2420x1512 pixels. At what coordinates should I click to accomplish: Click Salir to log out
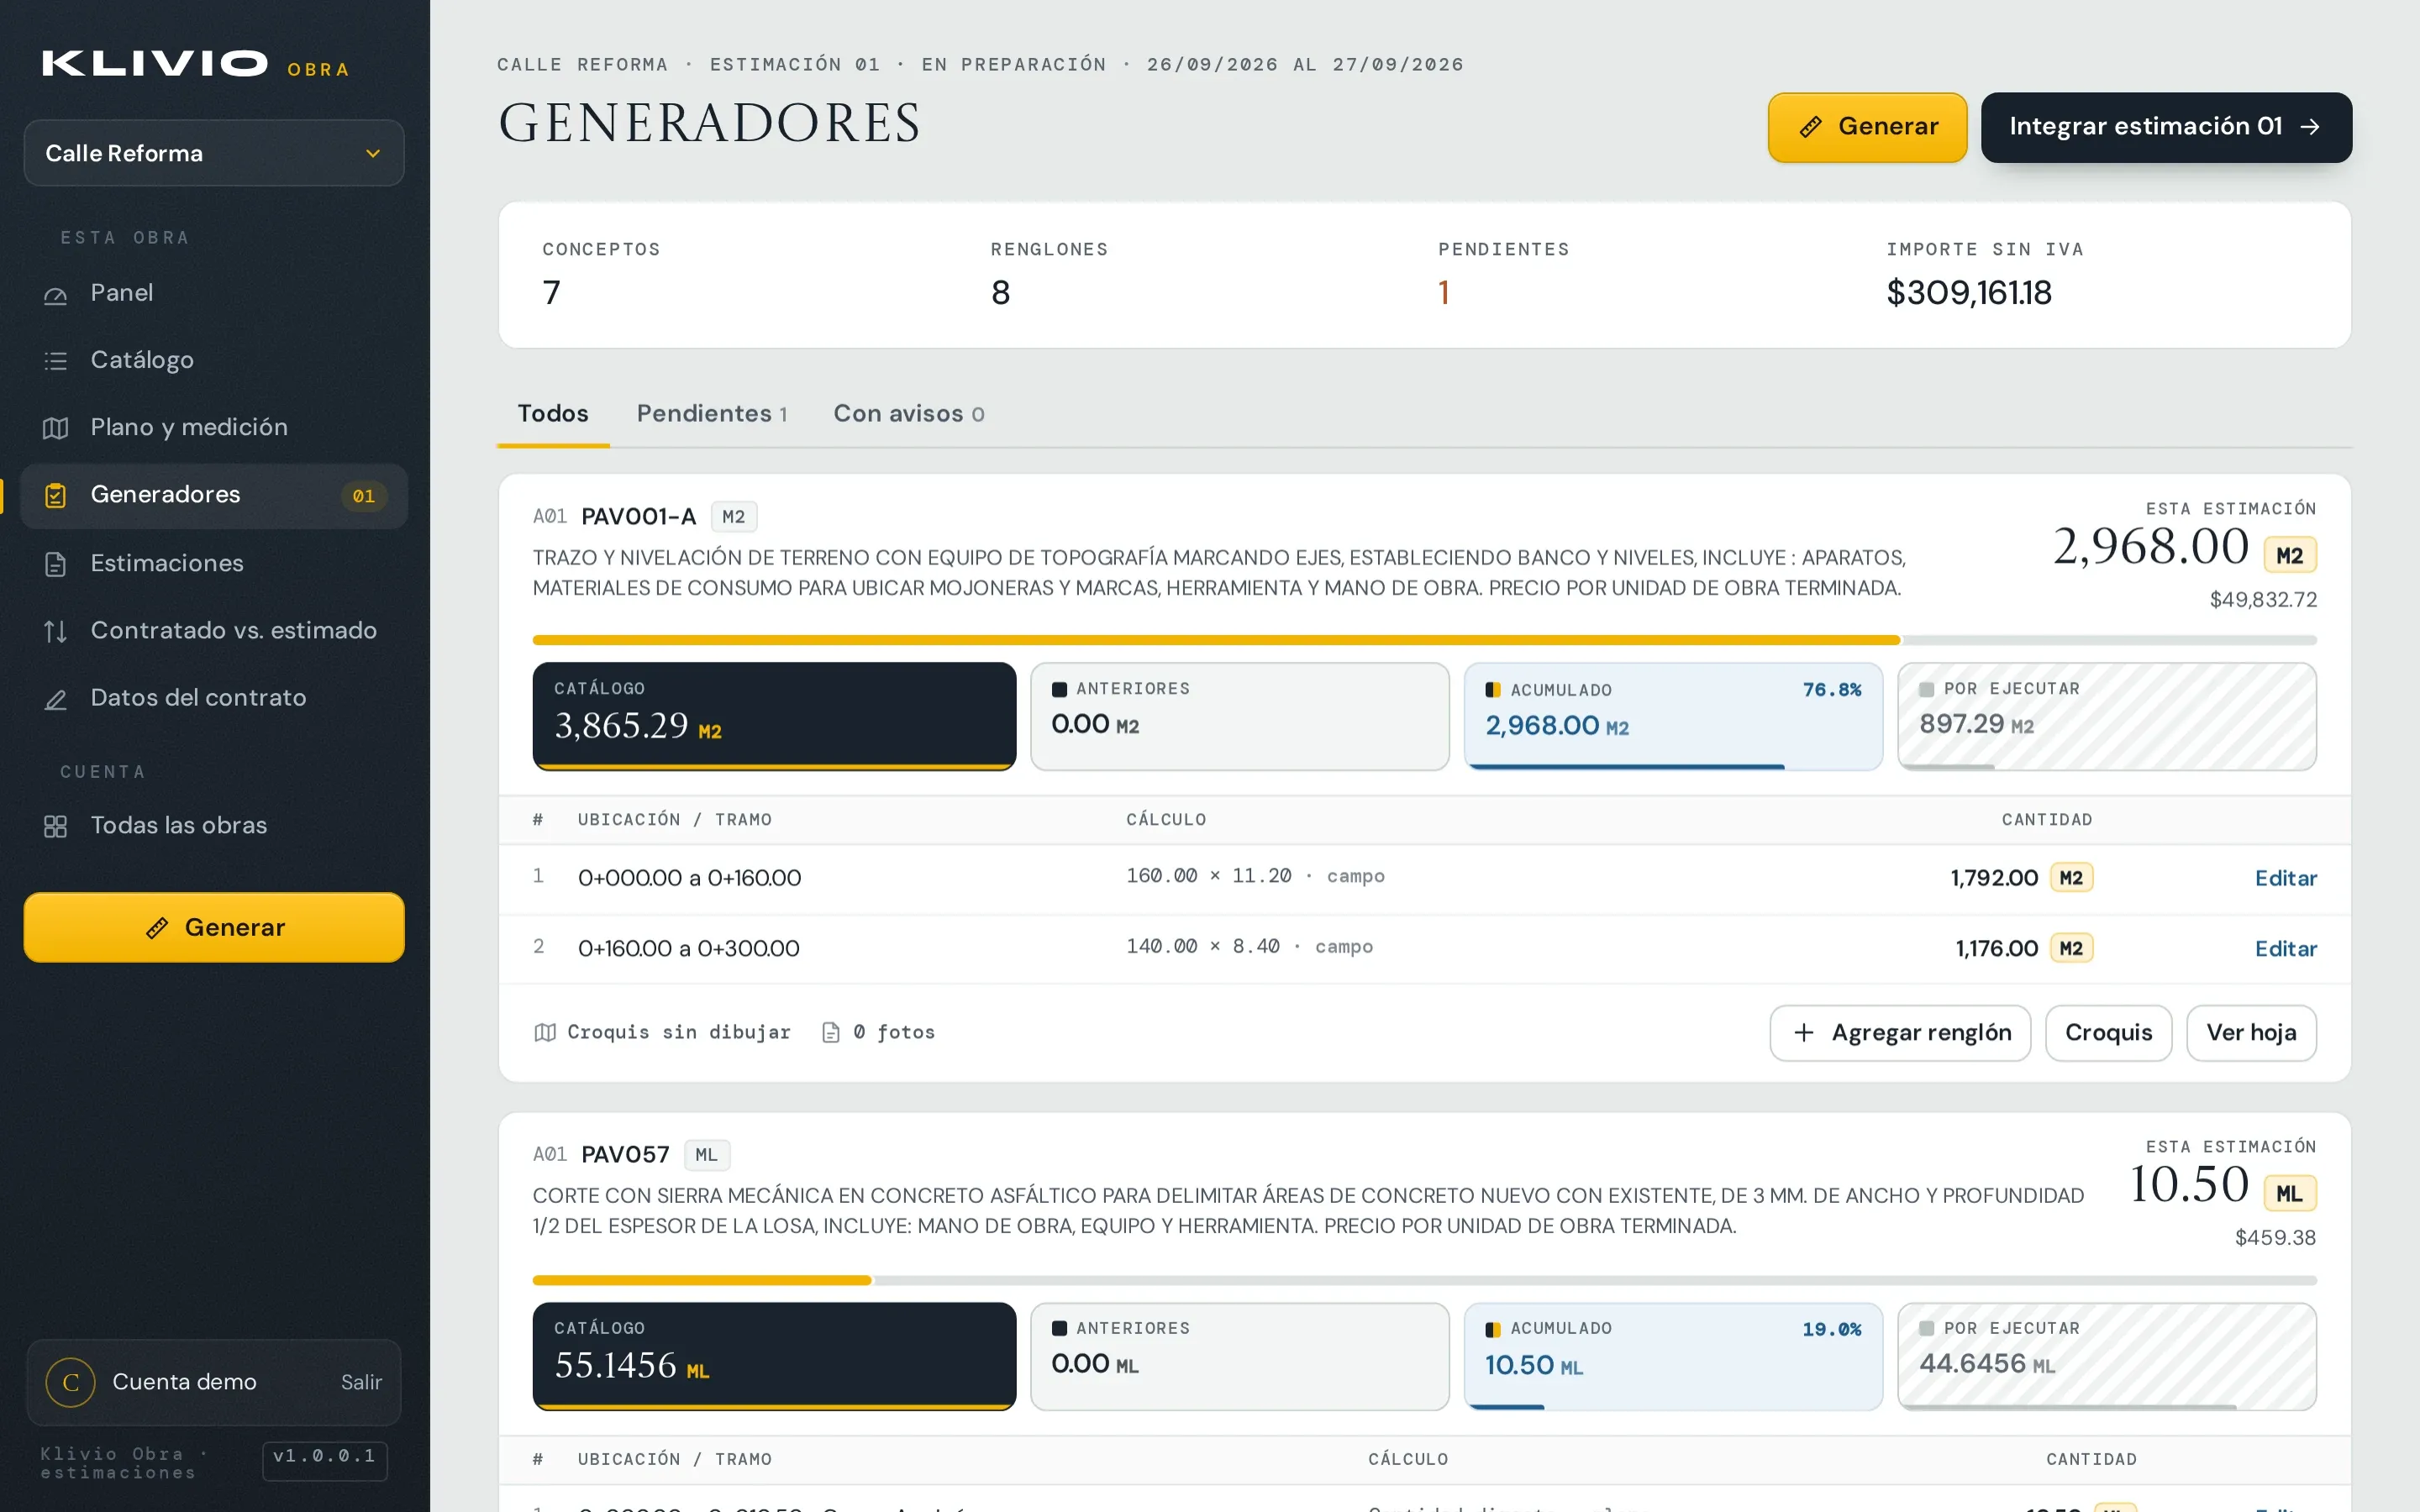pos(361,1382)
